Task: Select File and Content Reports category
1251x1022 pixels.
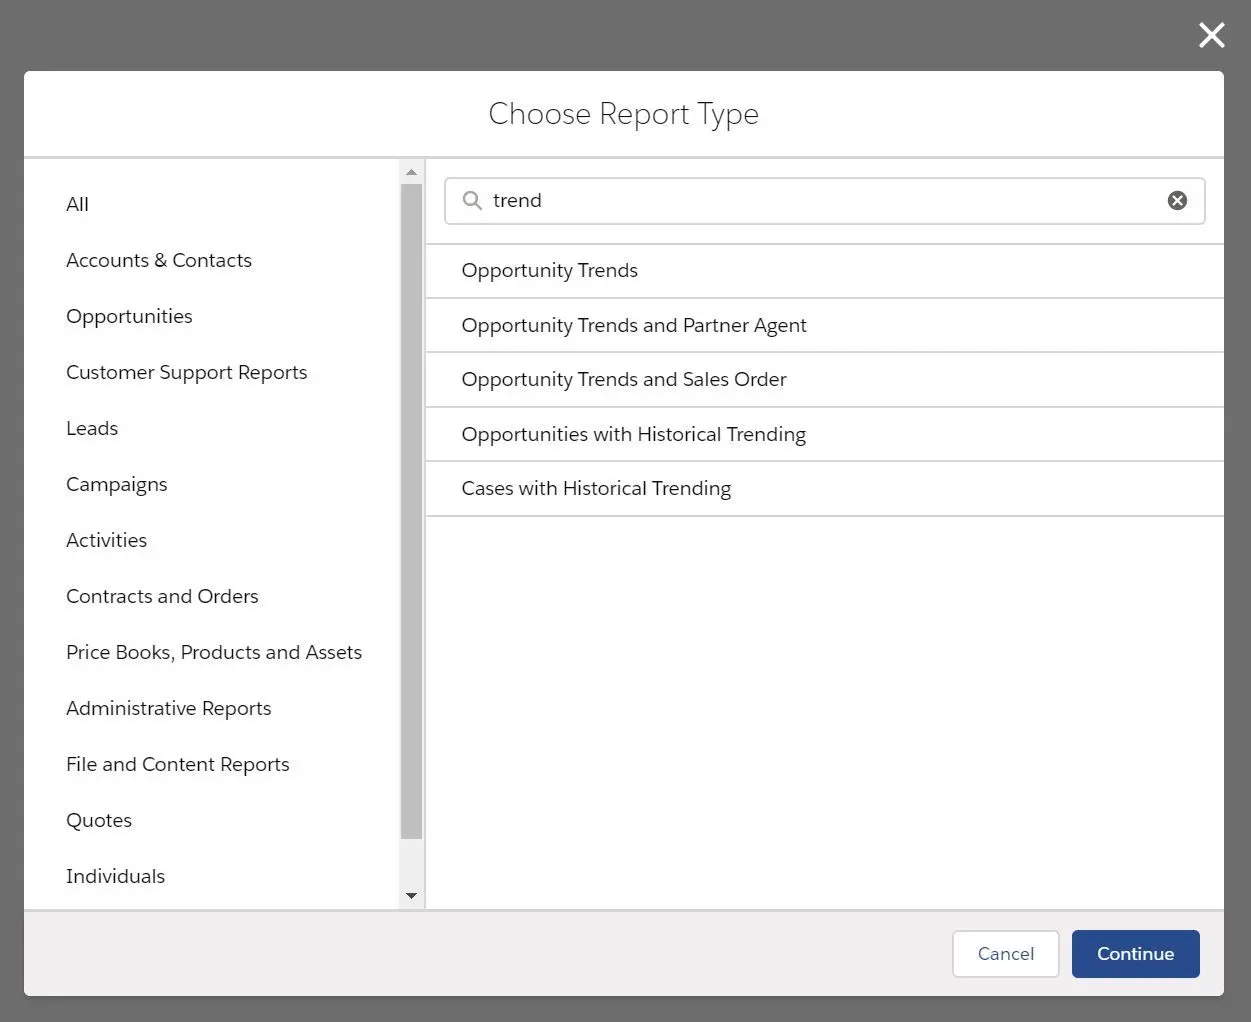Action: coord(178,765)
